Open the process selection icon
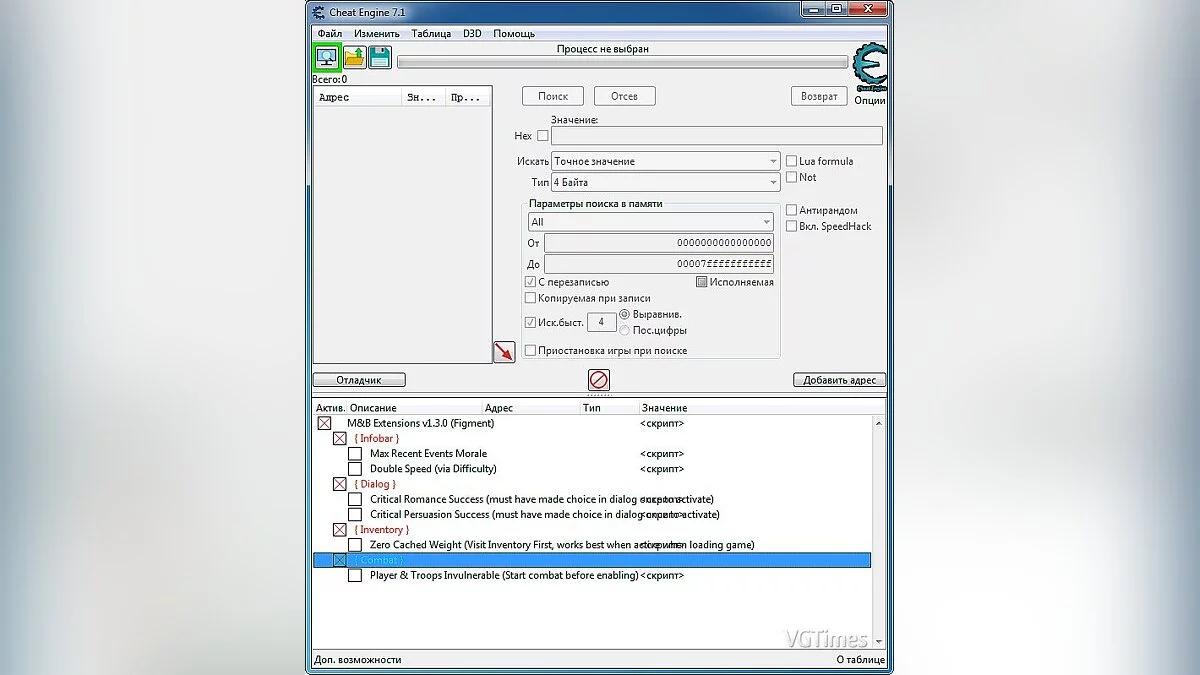The image size is (1200, 675). tap(327, 57)
